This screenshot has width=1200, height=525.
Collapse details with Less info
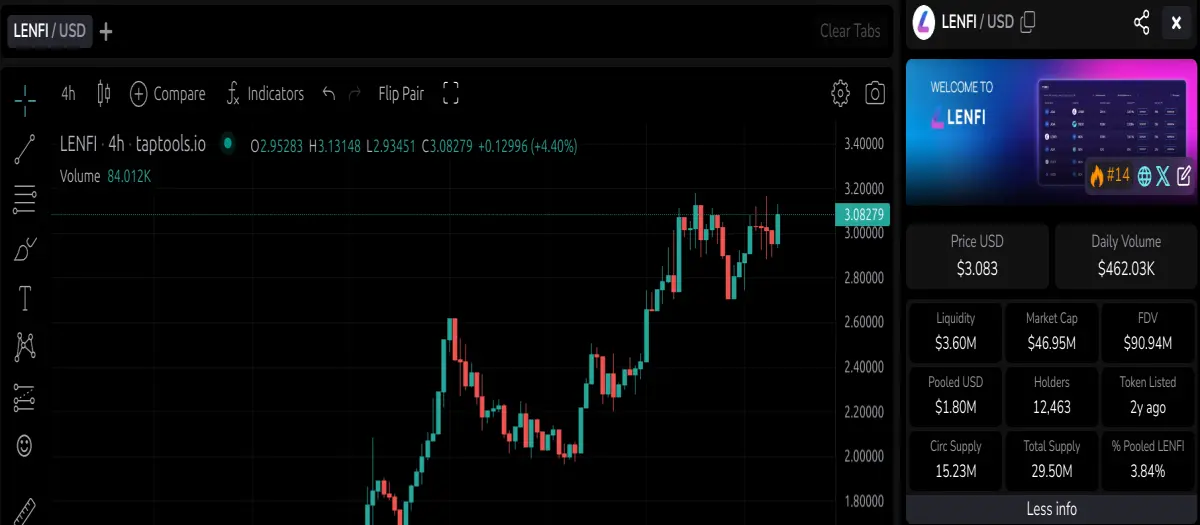point(1051,509)
